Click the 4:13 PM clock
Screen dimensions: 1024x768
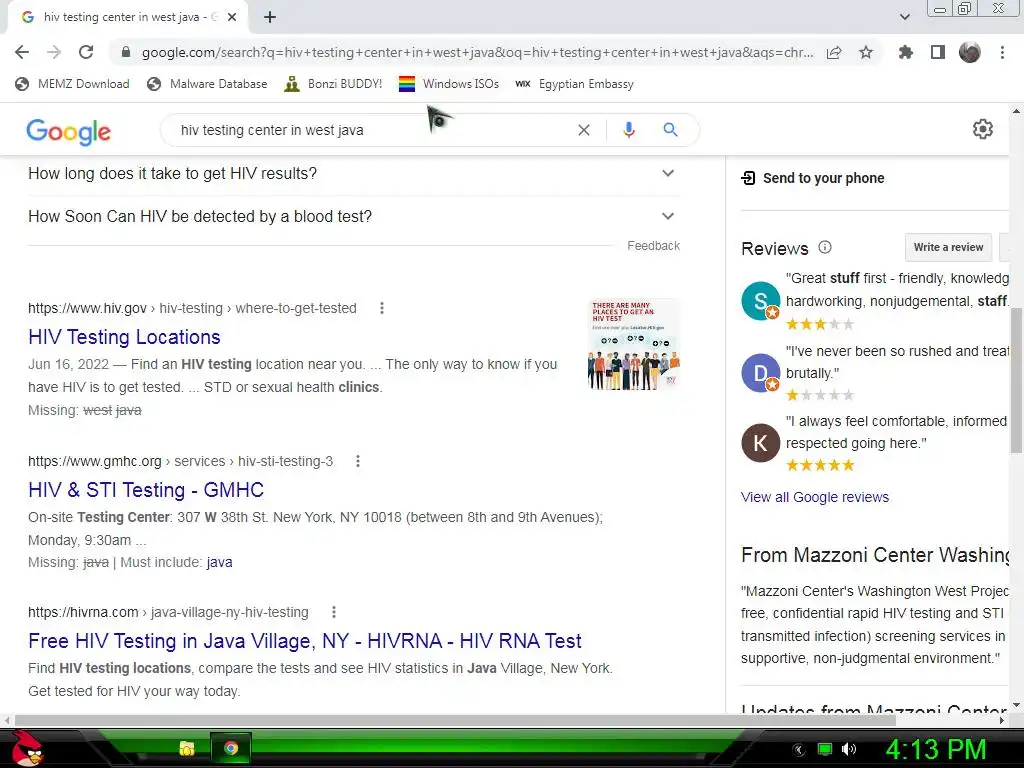(x=936, y=749)
